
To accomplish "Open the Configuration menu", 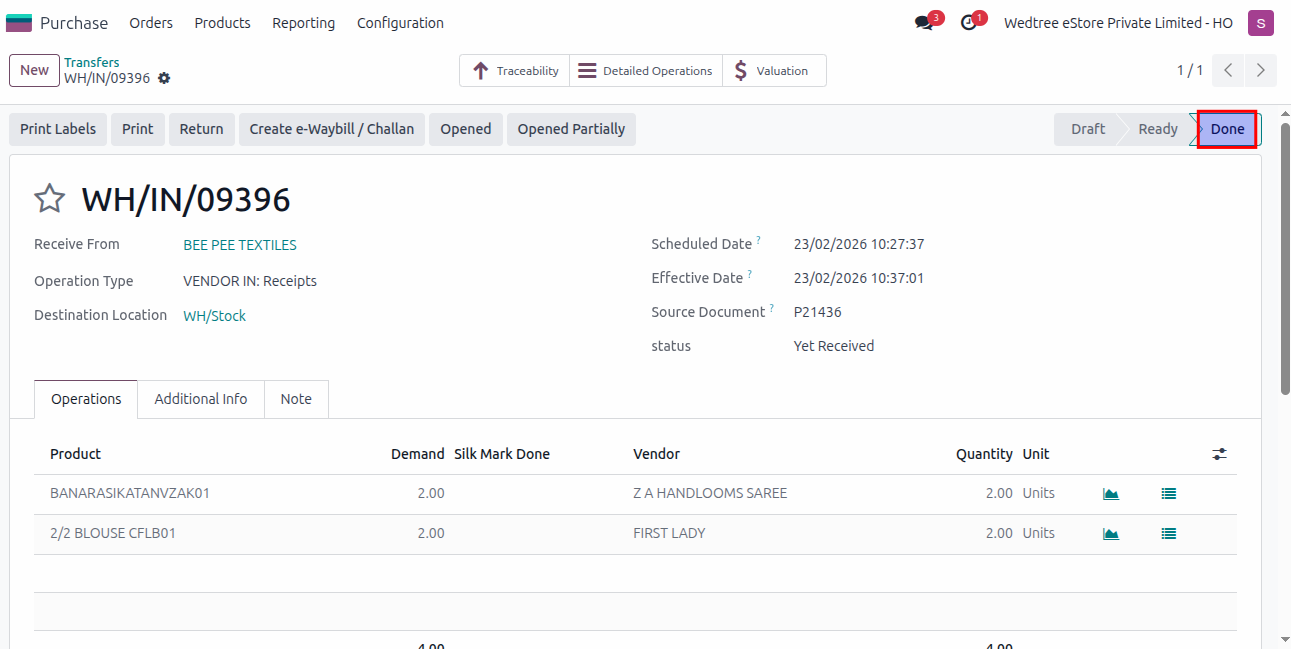I will (400, 23).
